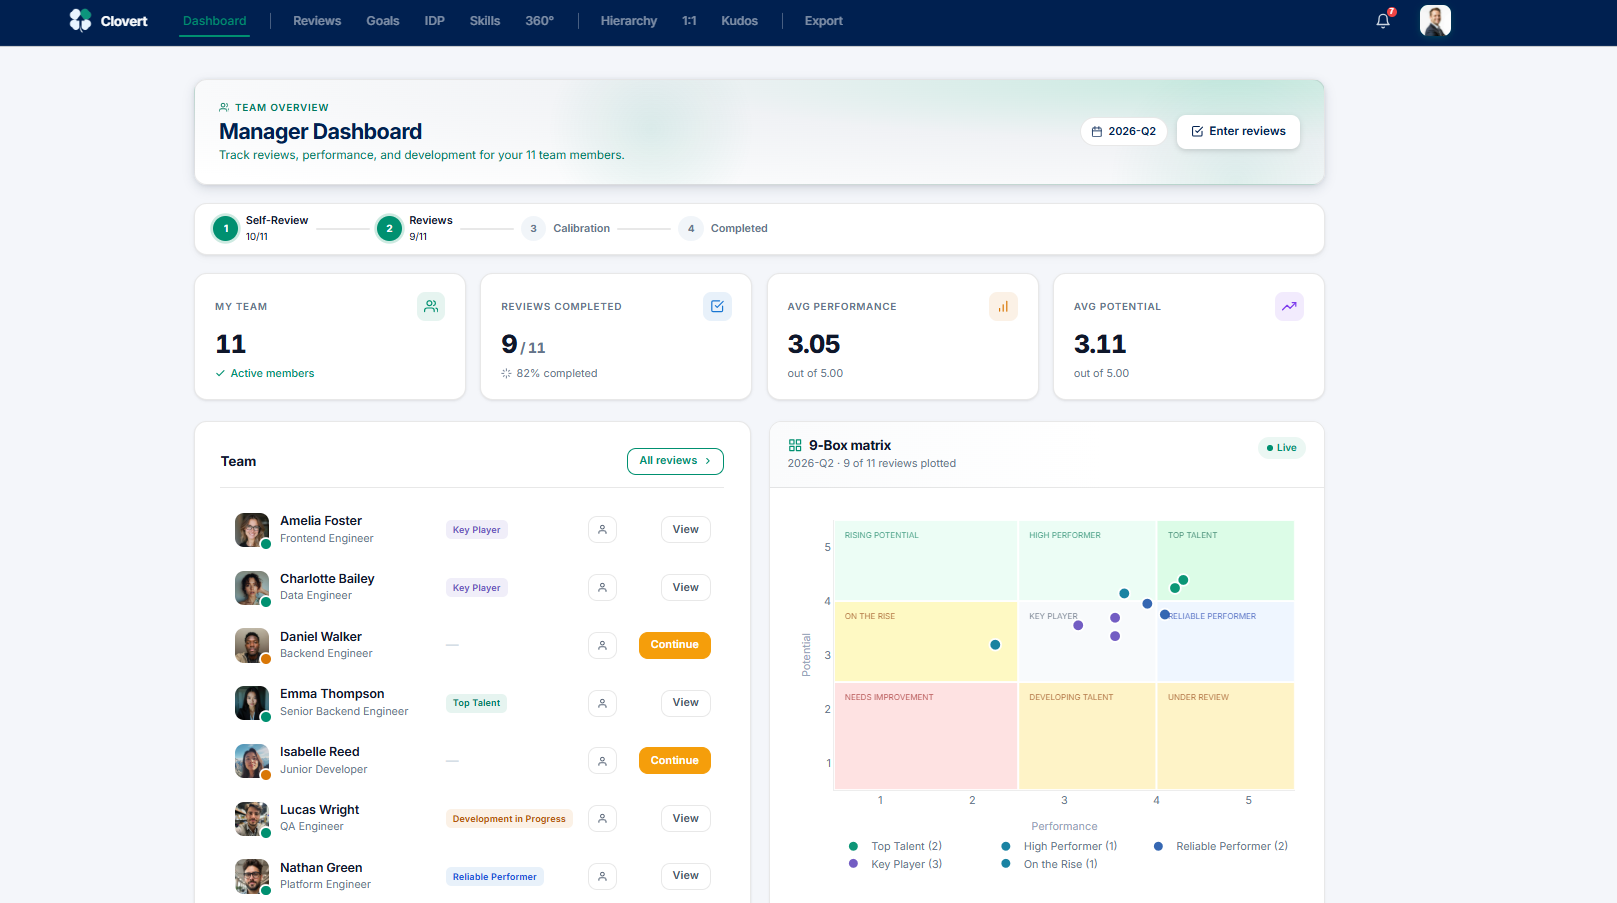Viewport: 1617px width, 903px height.
Task: Open the user profile avatar menu
Action: (1435, 20)
